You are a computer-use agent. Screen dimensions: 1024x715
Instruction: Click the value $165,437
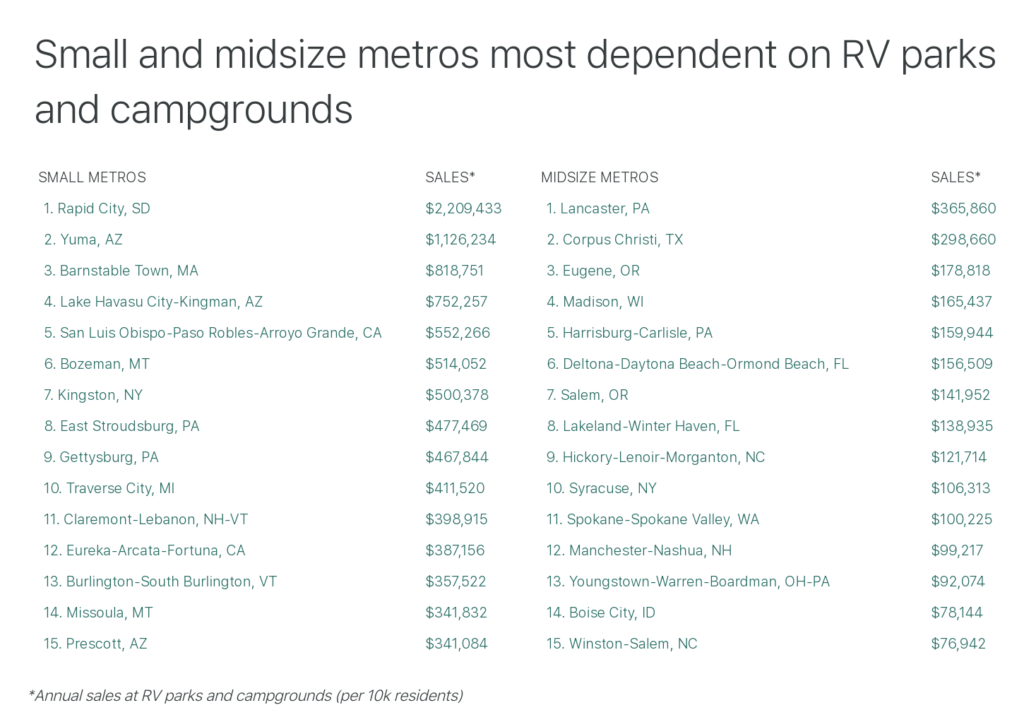pyautogui.click(x=961, y=302)
